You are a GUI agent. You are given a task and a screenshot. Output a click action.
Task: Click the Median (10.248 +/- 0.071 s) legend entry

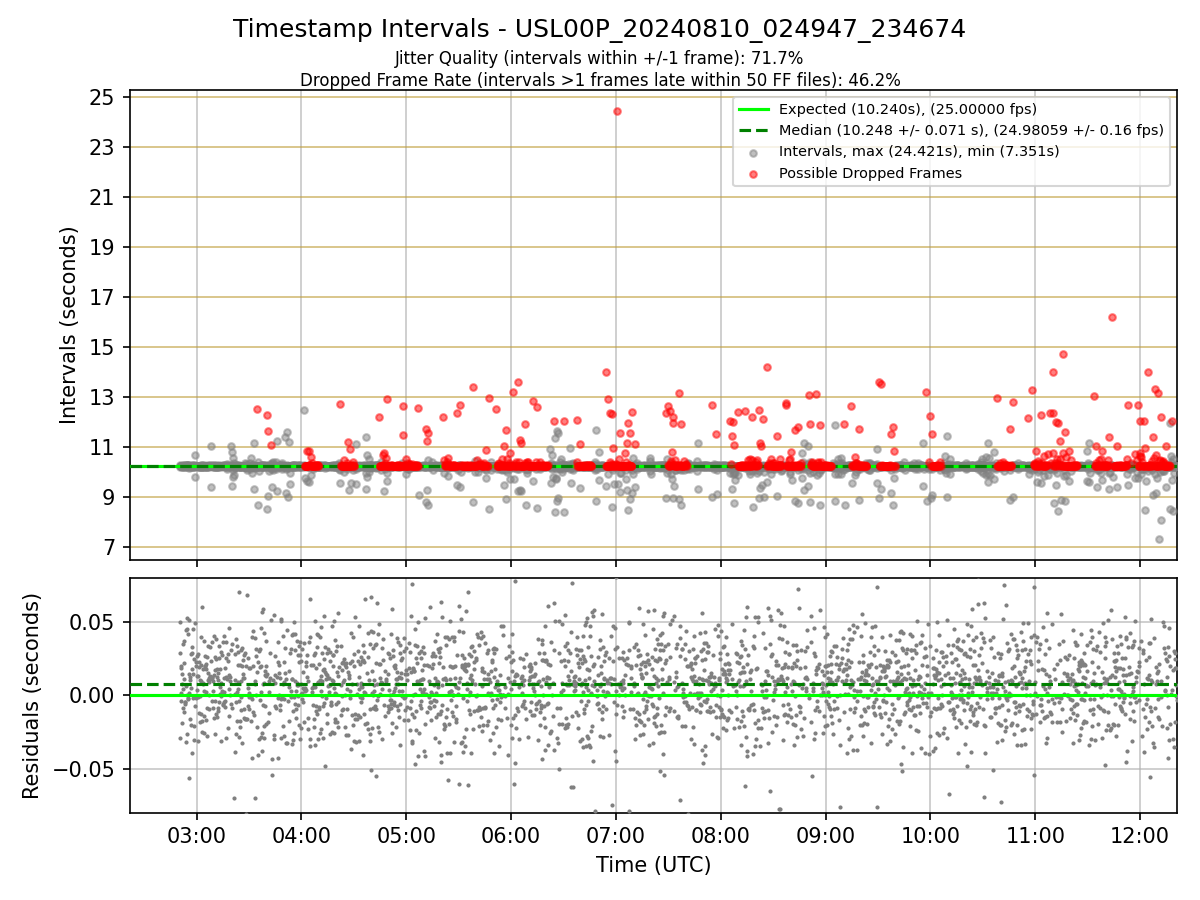pyautogui.click(x=952, y=130)
